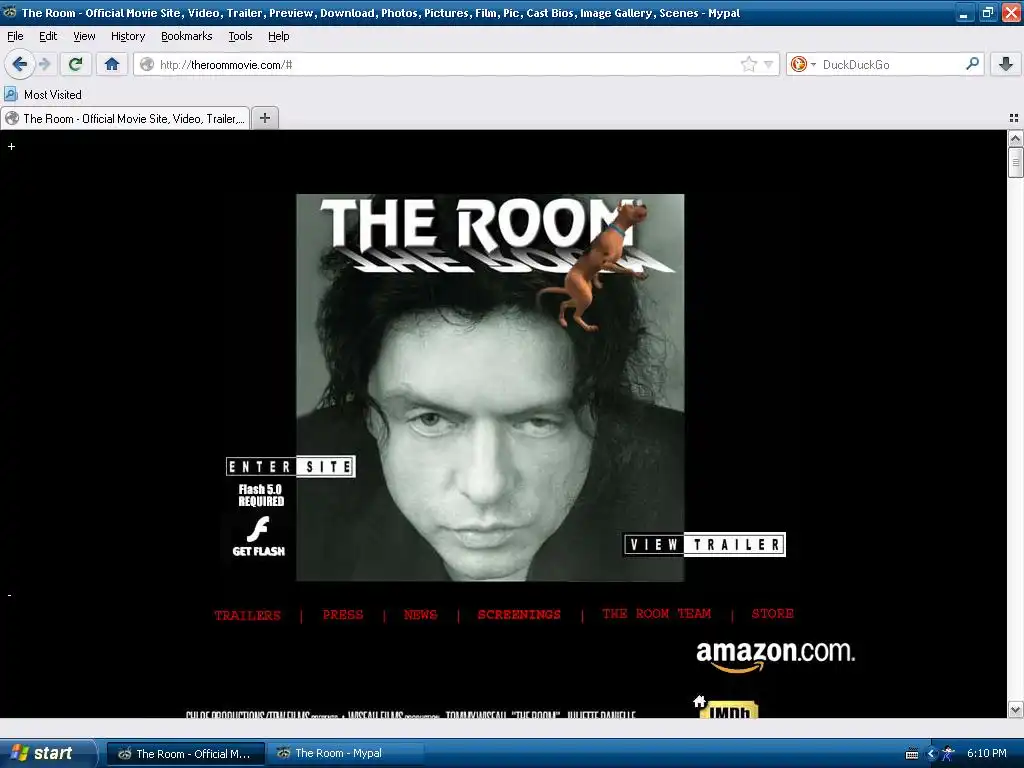This screenshot has width=1024, height=768.
Task: Click the VIEW TRAILER button
Action: 705,545
